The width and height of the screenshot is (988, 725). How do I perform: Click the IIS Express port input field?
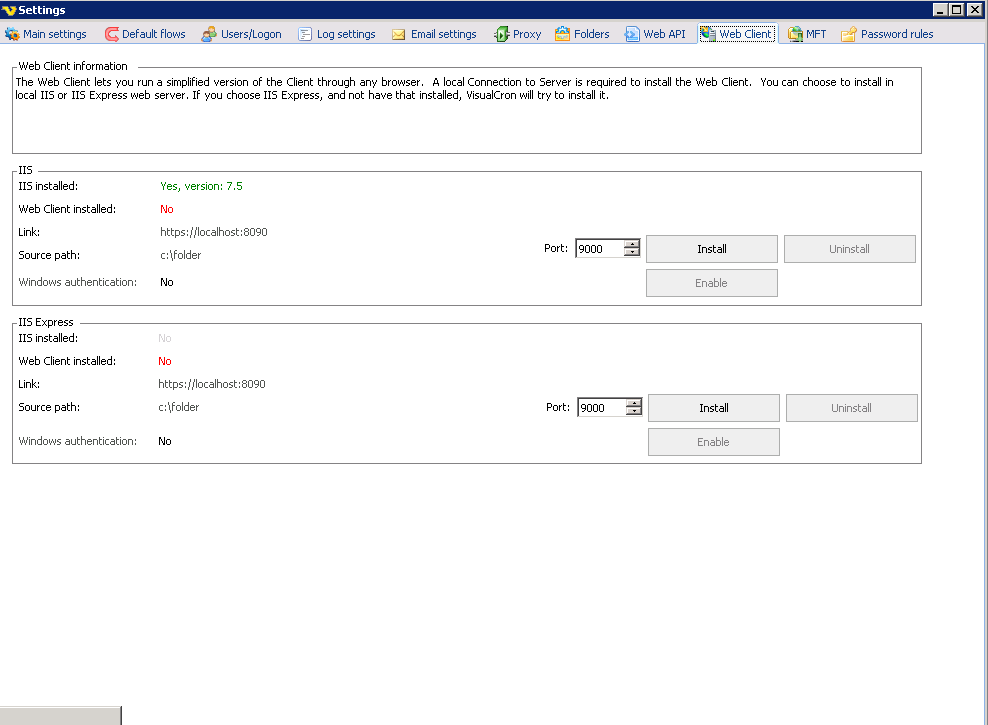click(x=602, y=408)
